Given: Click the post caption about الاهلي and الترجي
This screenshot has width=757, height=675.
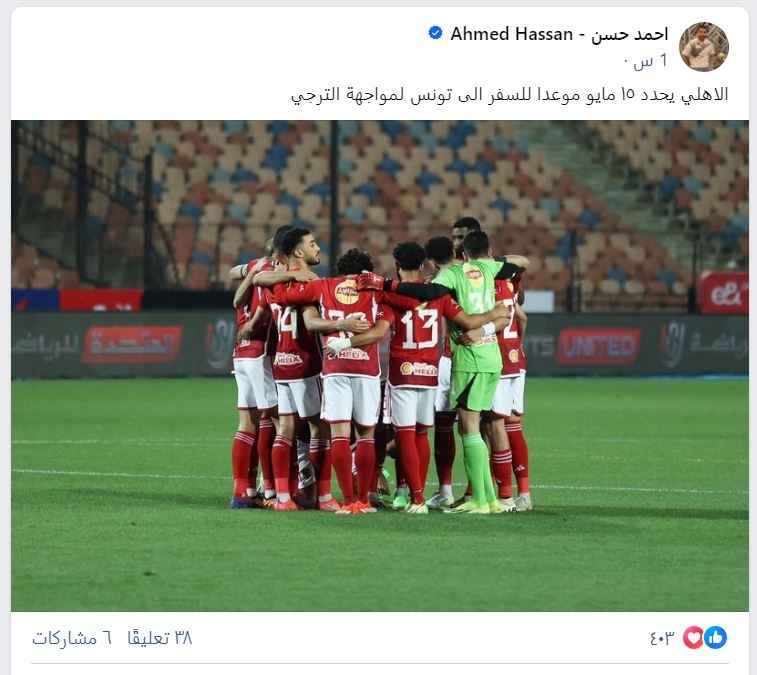Looking at the screenshot, I should point(509,94).
